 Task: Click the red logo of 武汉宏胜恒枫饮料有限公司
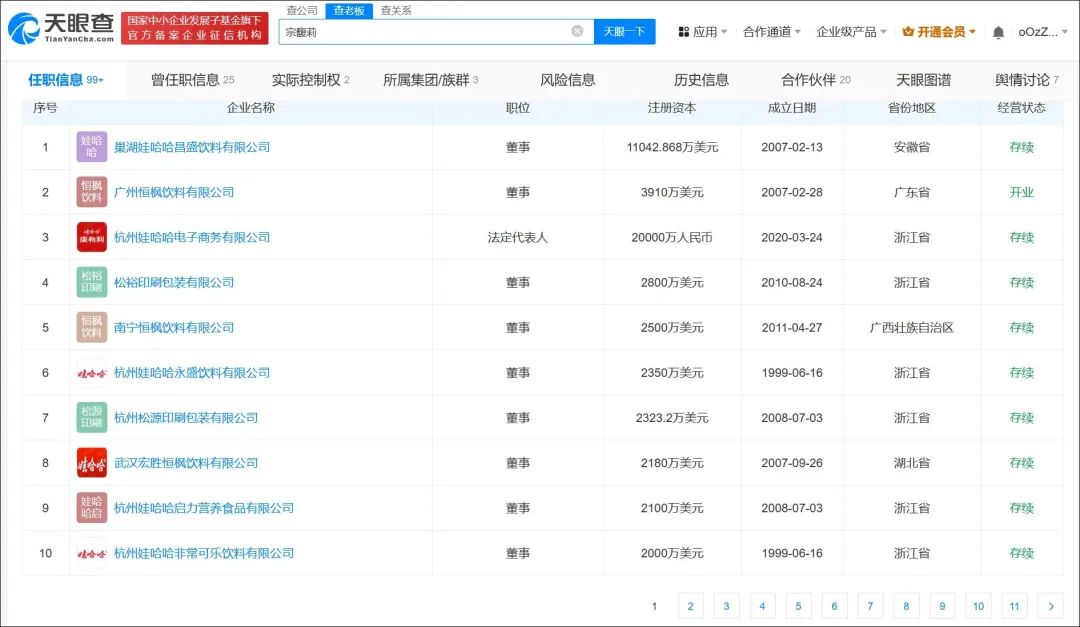92,463
